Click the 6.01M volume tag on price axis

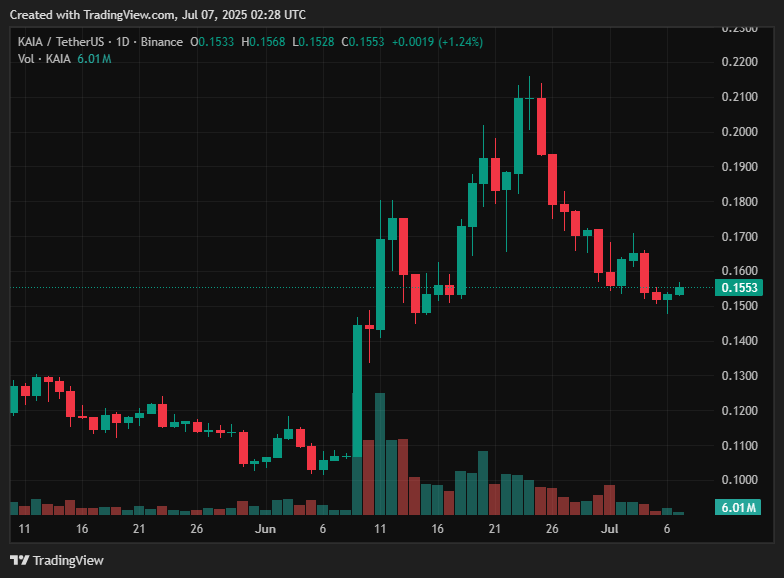pyautogui.click(x=738, y=509)
